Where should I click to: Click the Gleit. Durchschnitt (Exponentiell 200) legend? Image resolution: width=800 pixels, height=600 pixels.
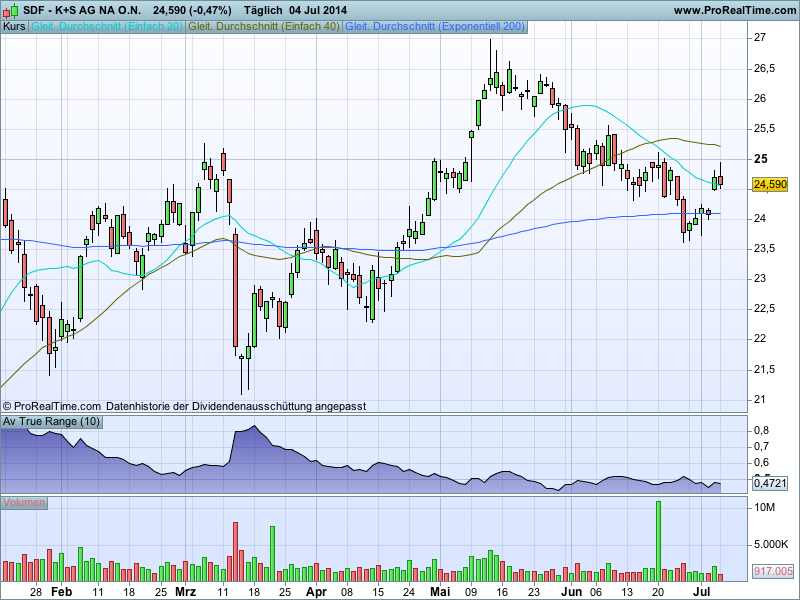[x=435, y=27]
